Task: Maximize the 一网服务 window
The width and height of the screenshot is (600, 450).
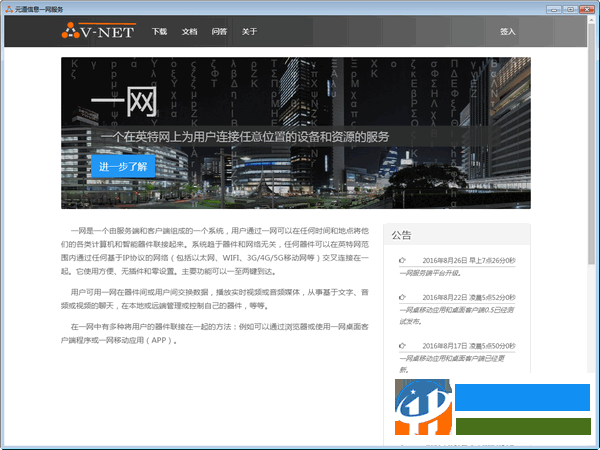Action: coord(570,9)
